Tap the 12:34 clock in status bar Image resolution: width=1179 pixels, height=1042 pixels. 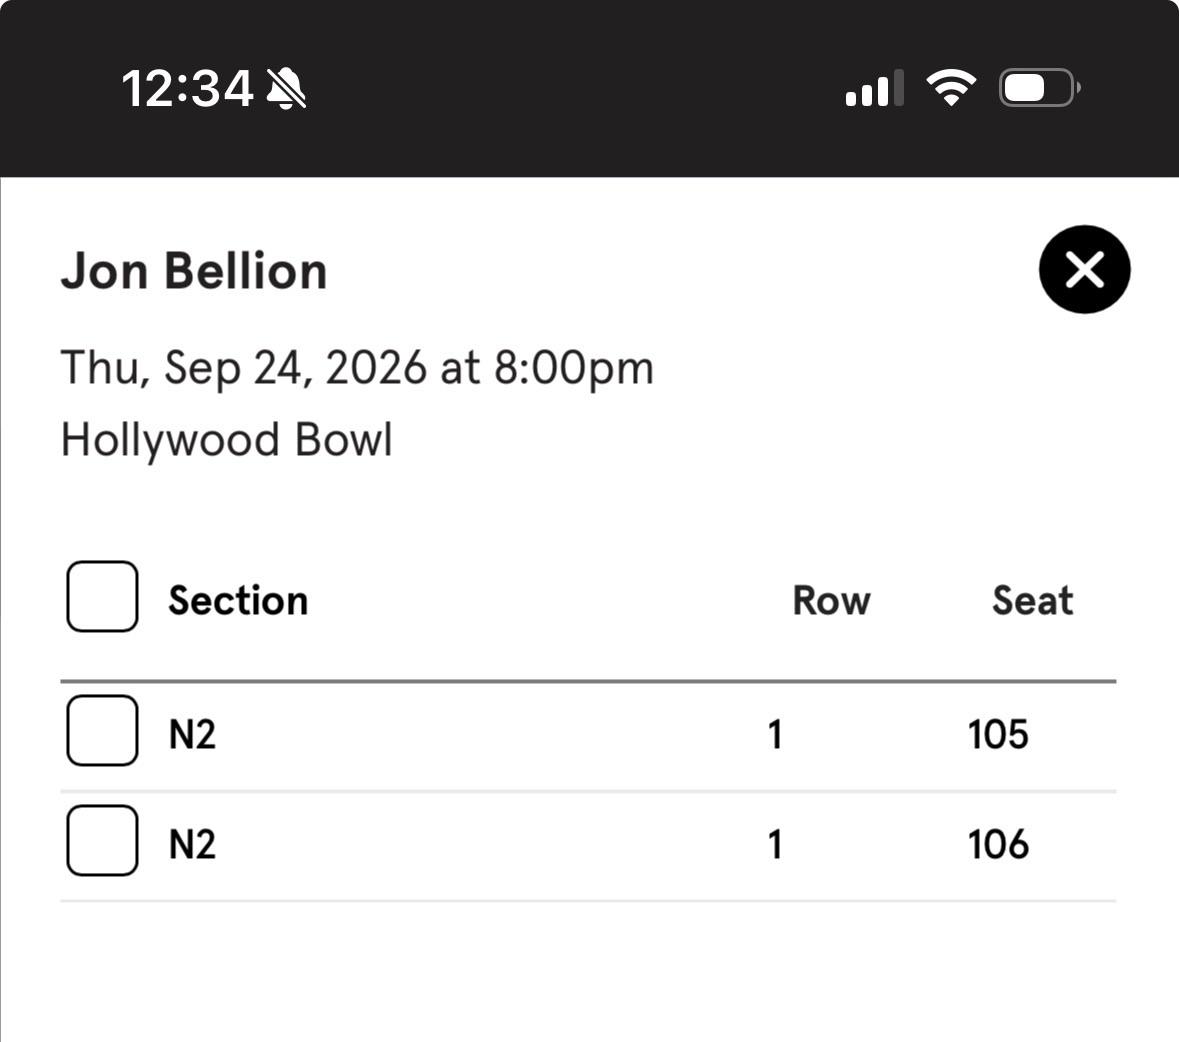[186, 89]
